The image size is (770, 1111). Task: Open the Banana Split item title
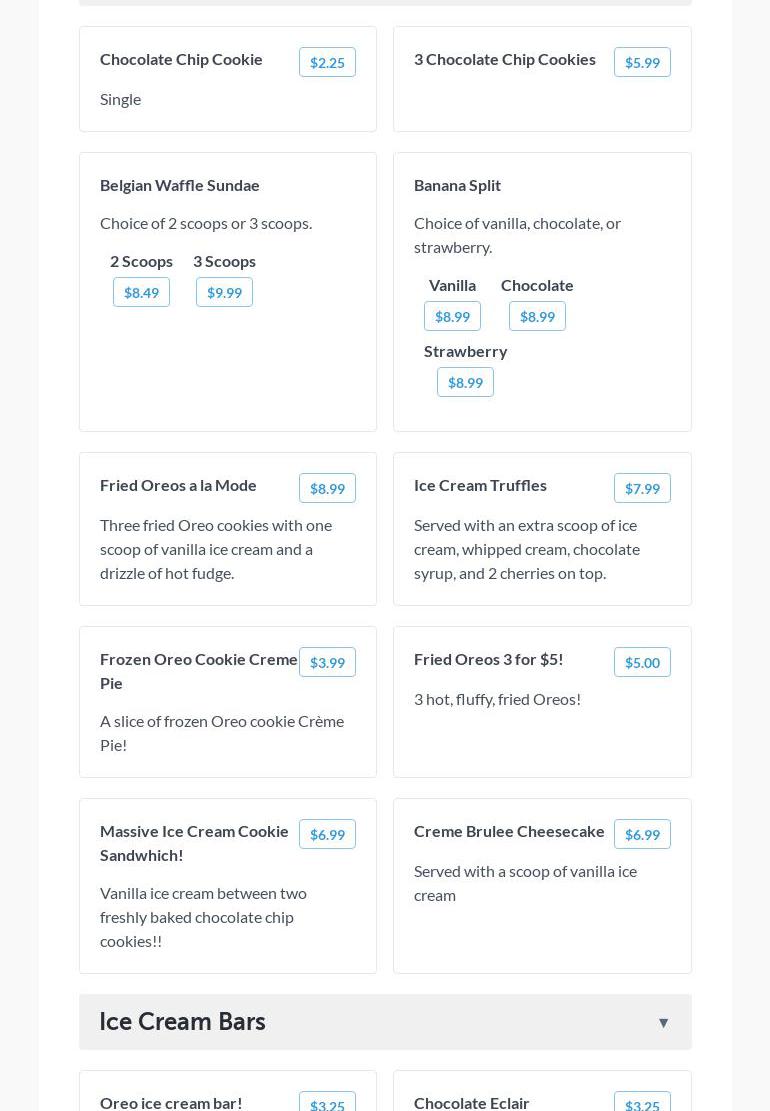tap(457, 185)
